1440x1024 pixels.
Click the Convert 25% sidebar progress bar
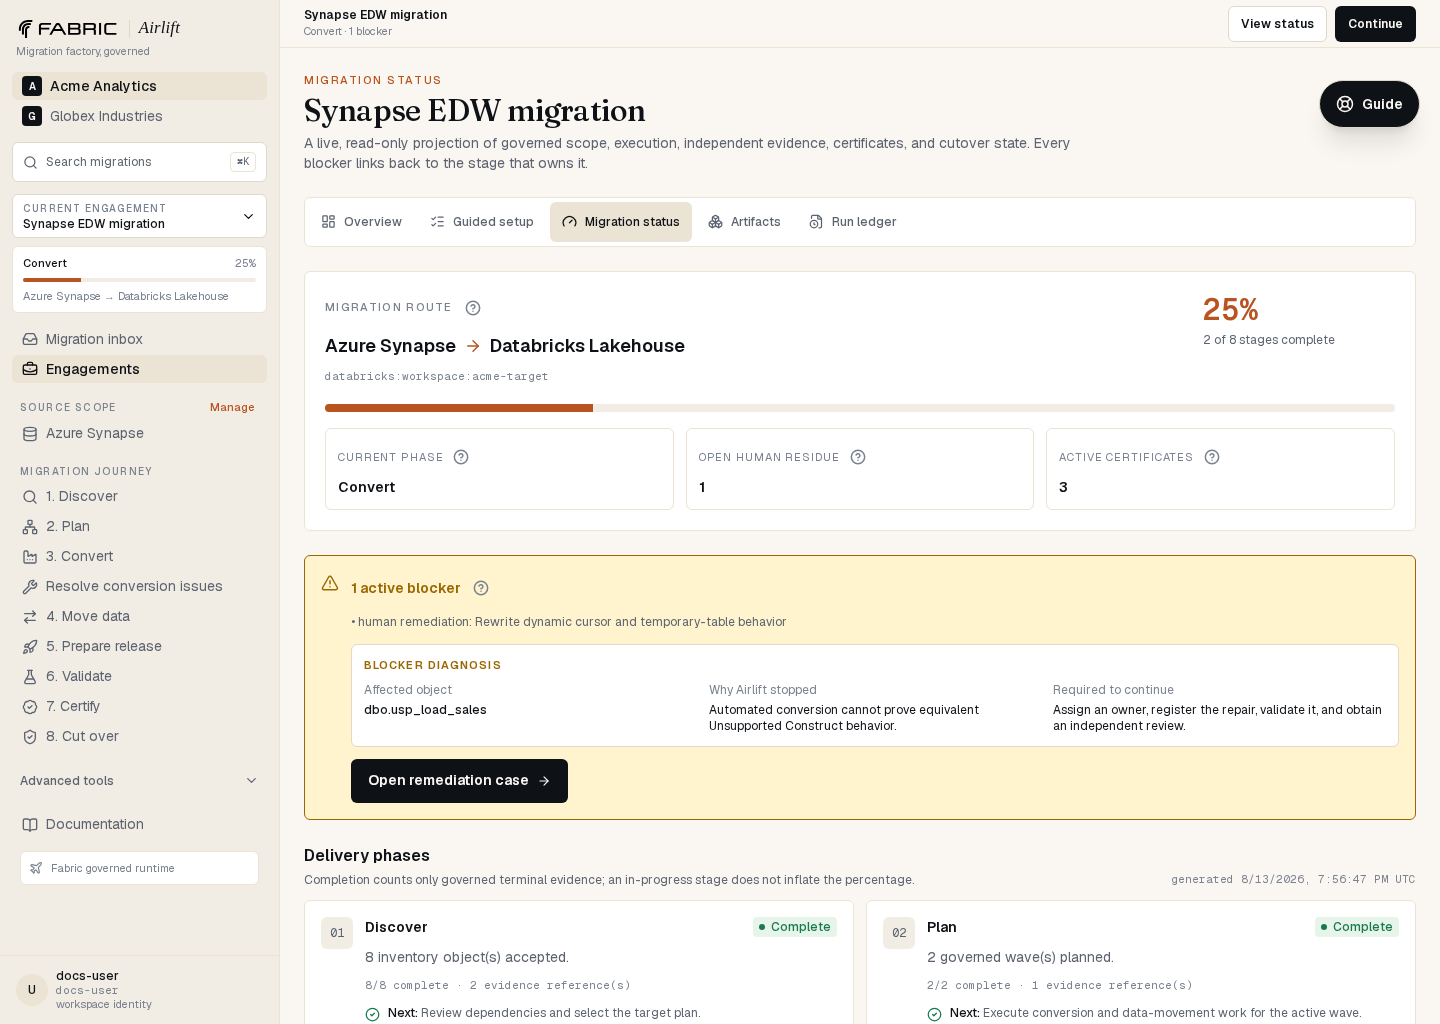click(139, 280)
